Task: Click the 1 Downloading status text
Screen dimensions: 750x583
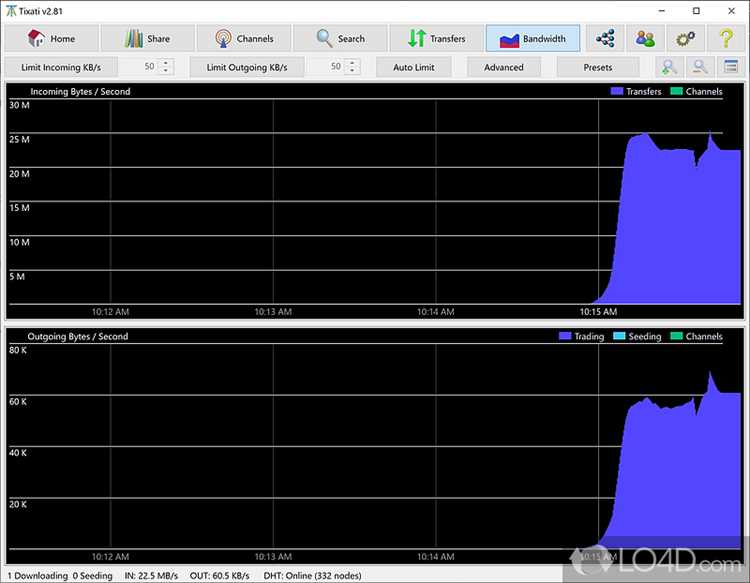Action: point(38,576)
